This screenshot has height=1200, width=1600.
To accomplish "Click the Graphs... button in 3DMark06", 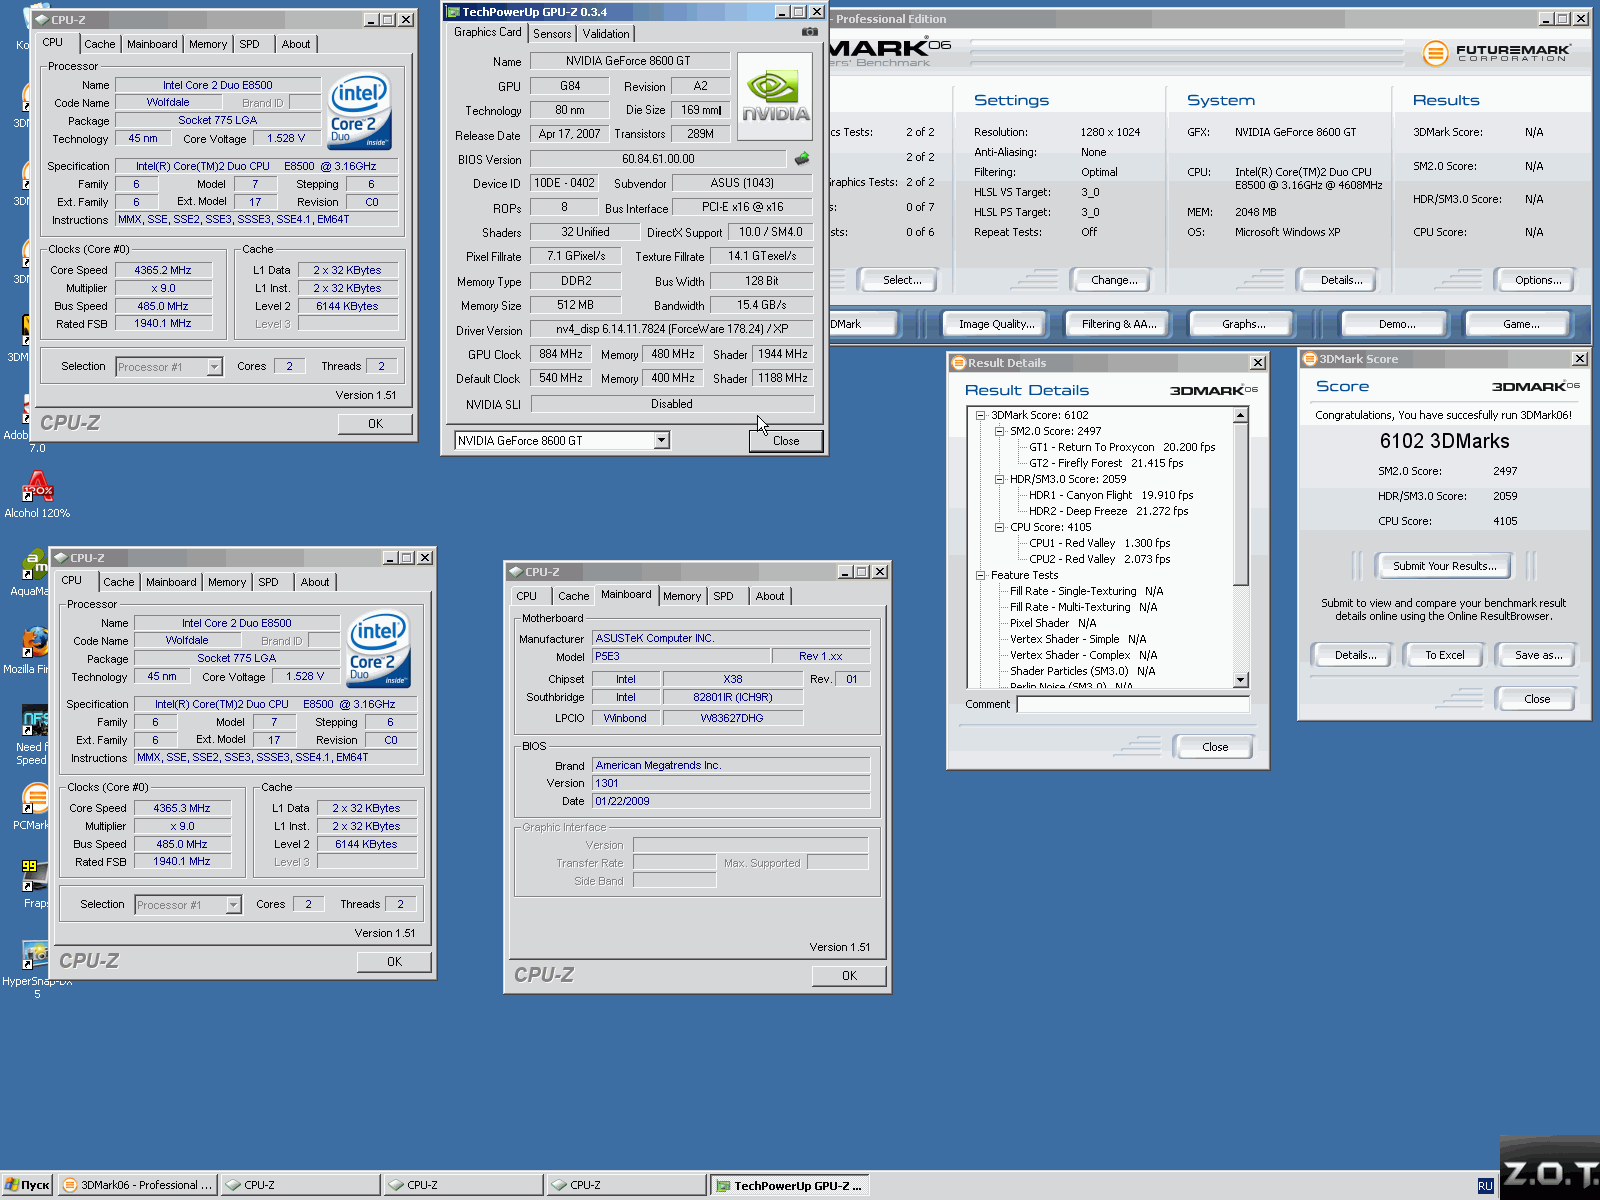I will (x=1243, y=324).
